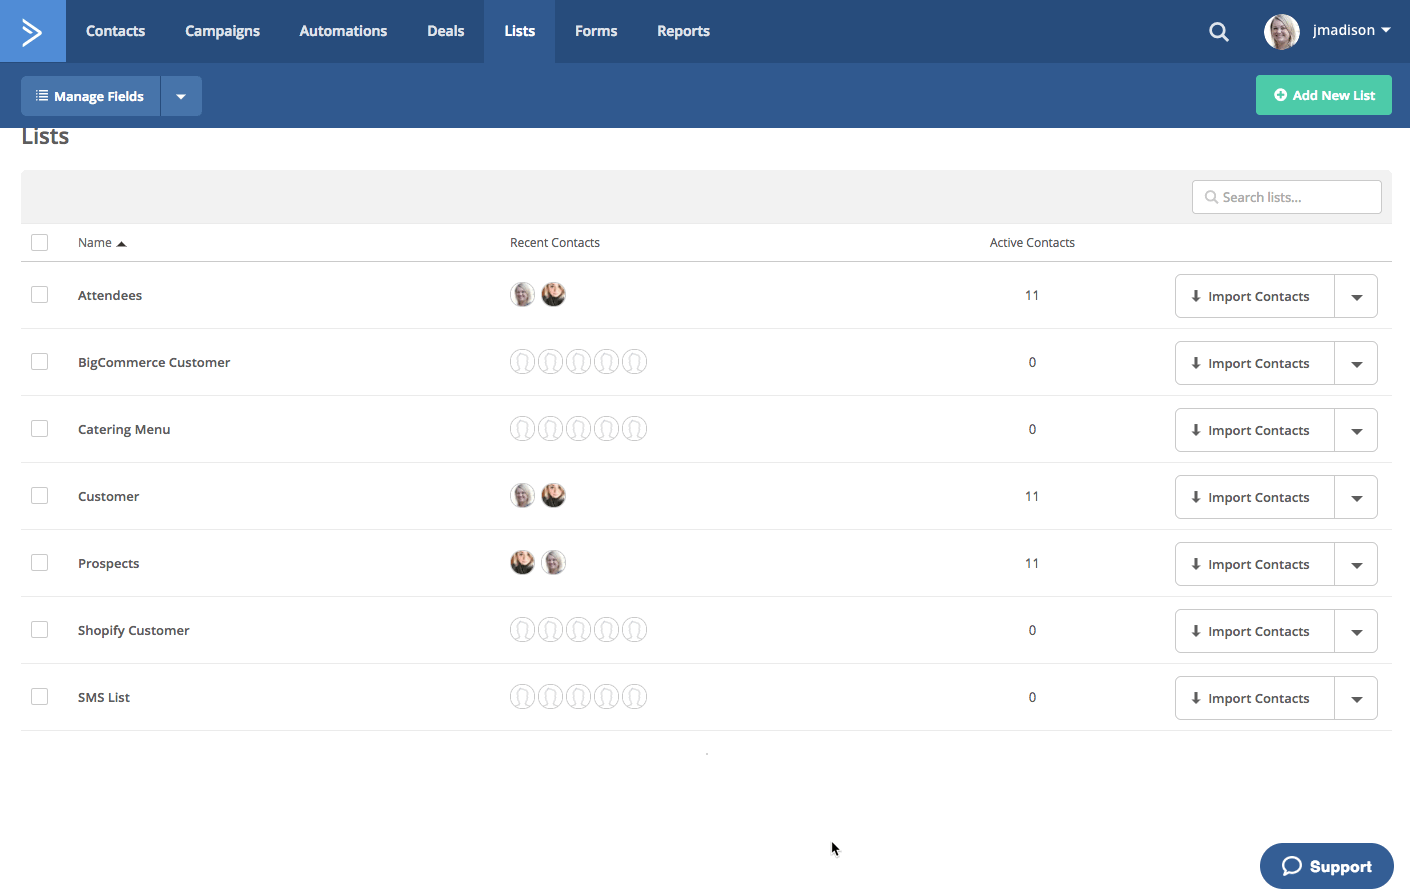Select the Lists navigation tab
This screenshot has height=896, width=1410.
pyautogui.click(x=519, y=31)
